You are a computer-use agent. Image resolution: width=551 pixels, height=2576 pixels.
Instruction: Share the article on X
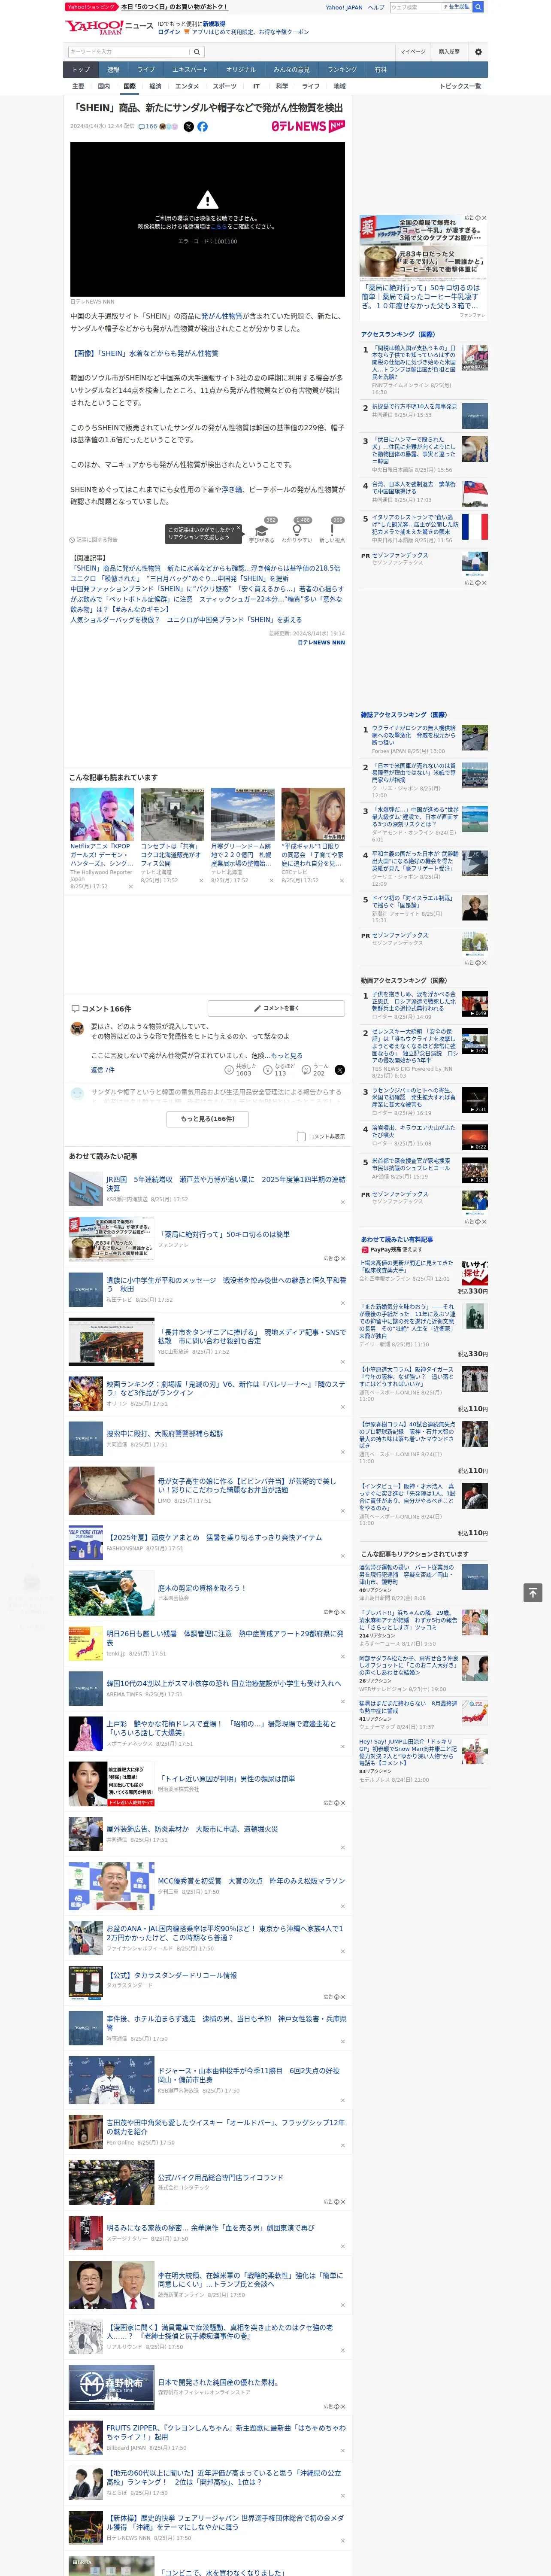tap(188, 127)
